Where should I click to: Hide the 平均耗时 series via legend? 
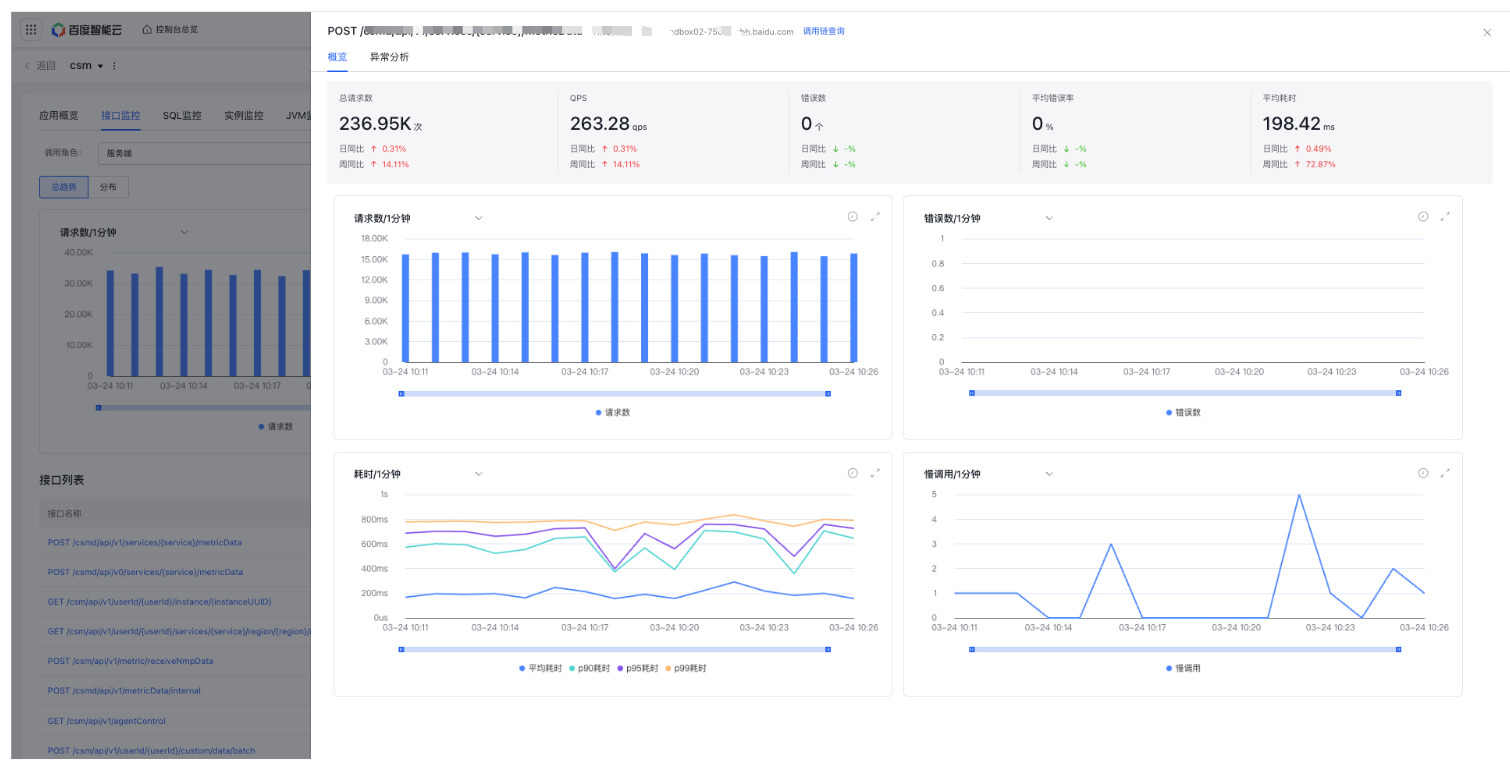(541, 668)
